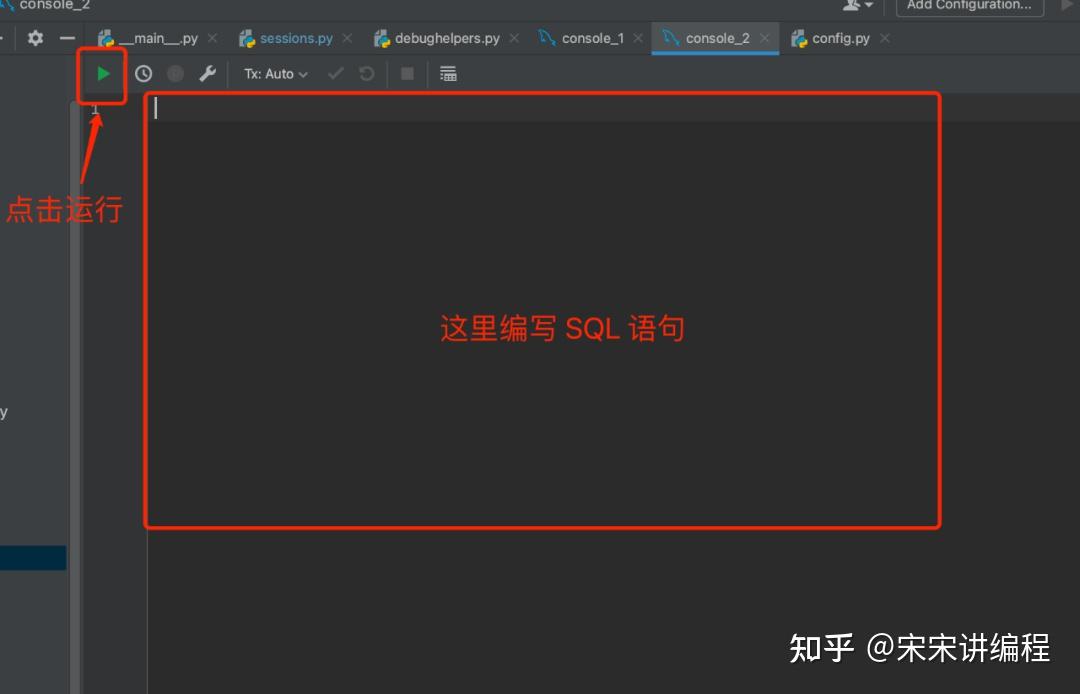Open the Tx: Auto transaction mode dropdown
This screenshot has width=1080, height=694.
[275, 73]
